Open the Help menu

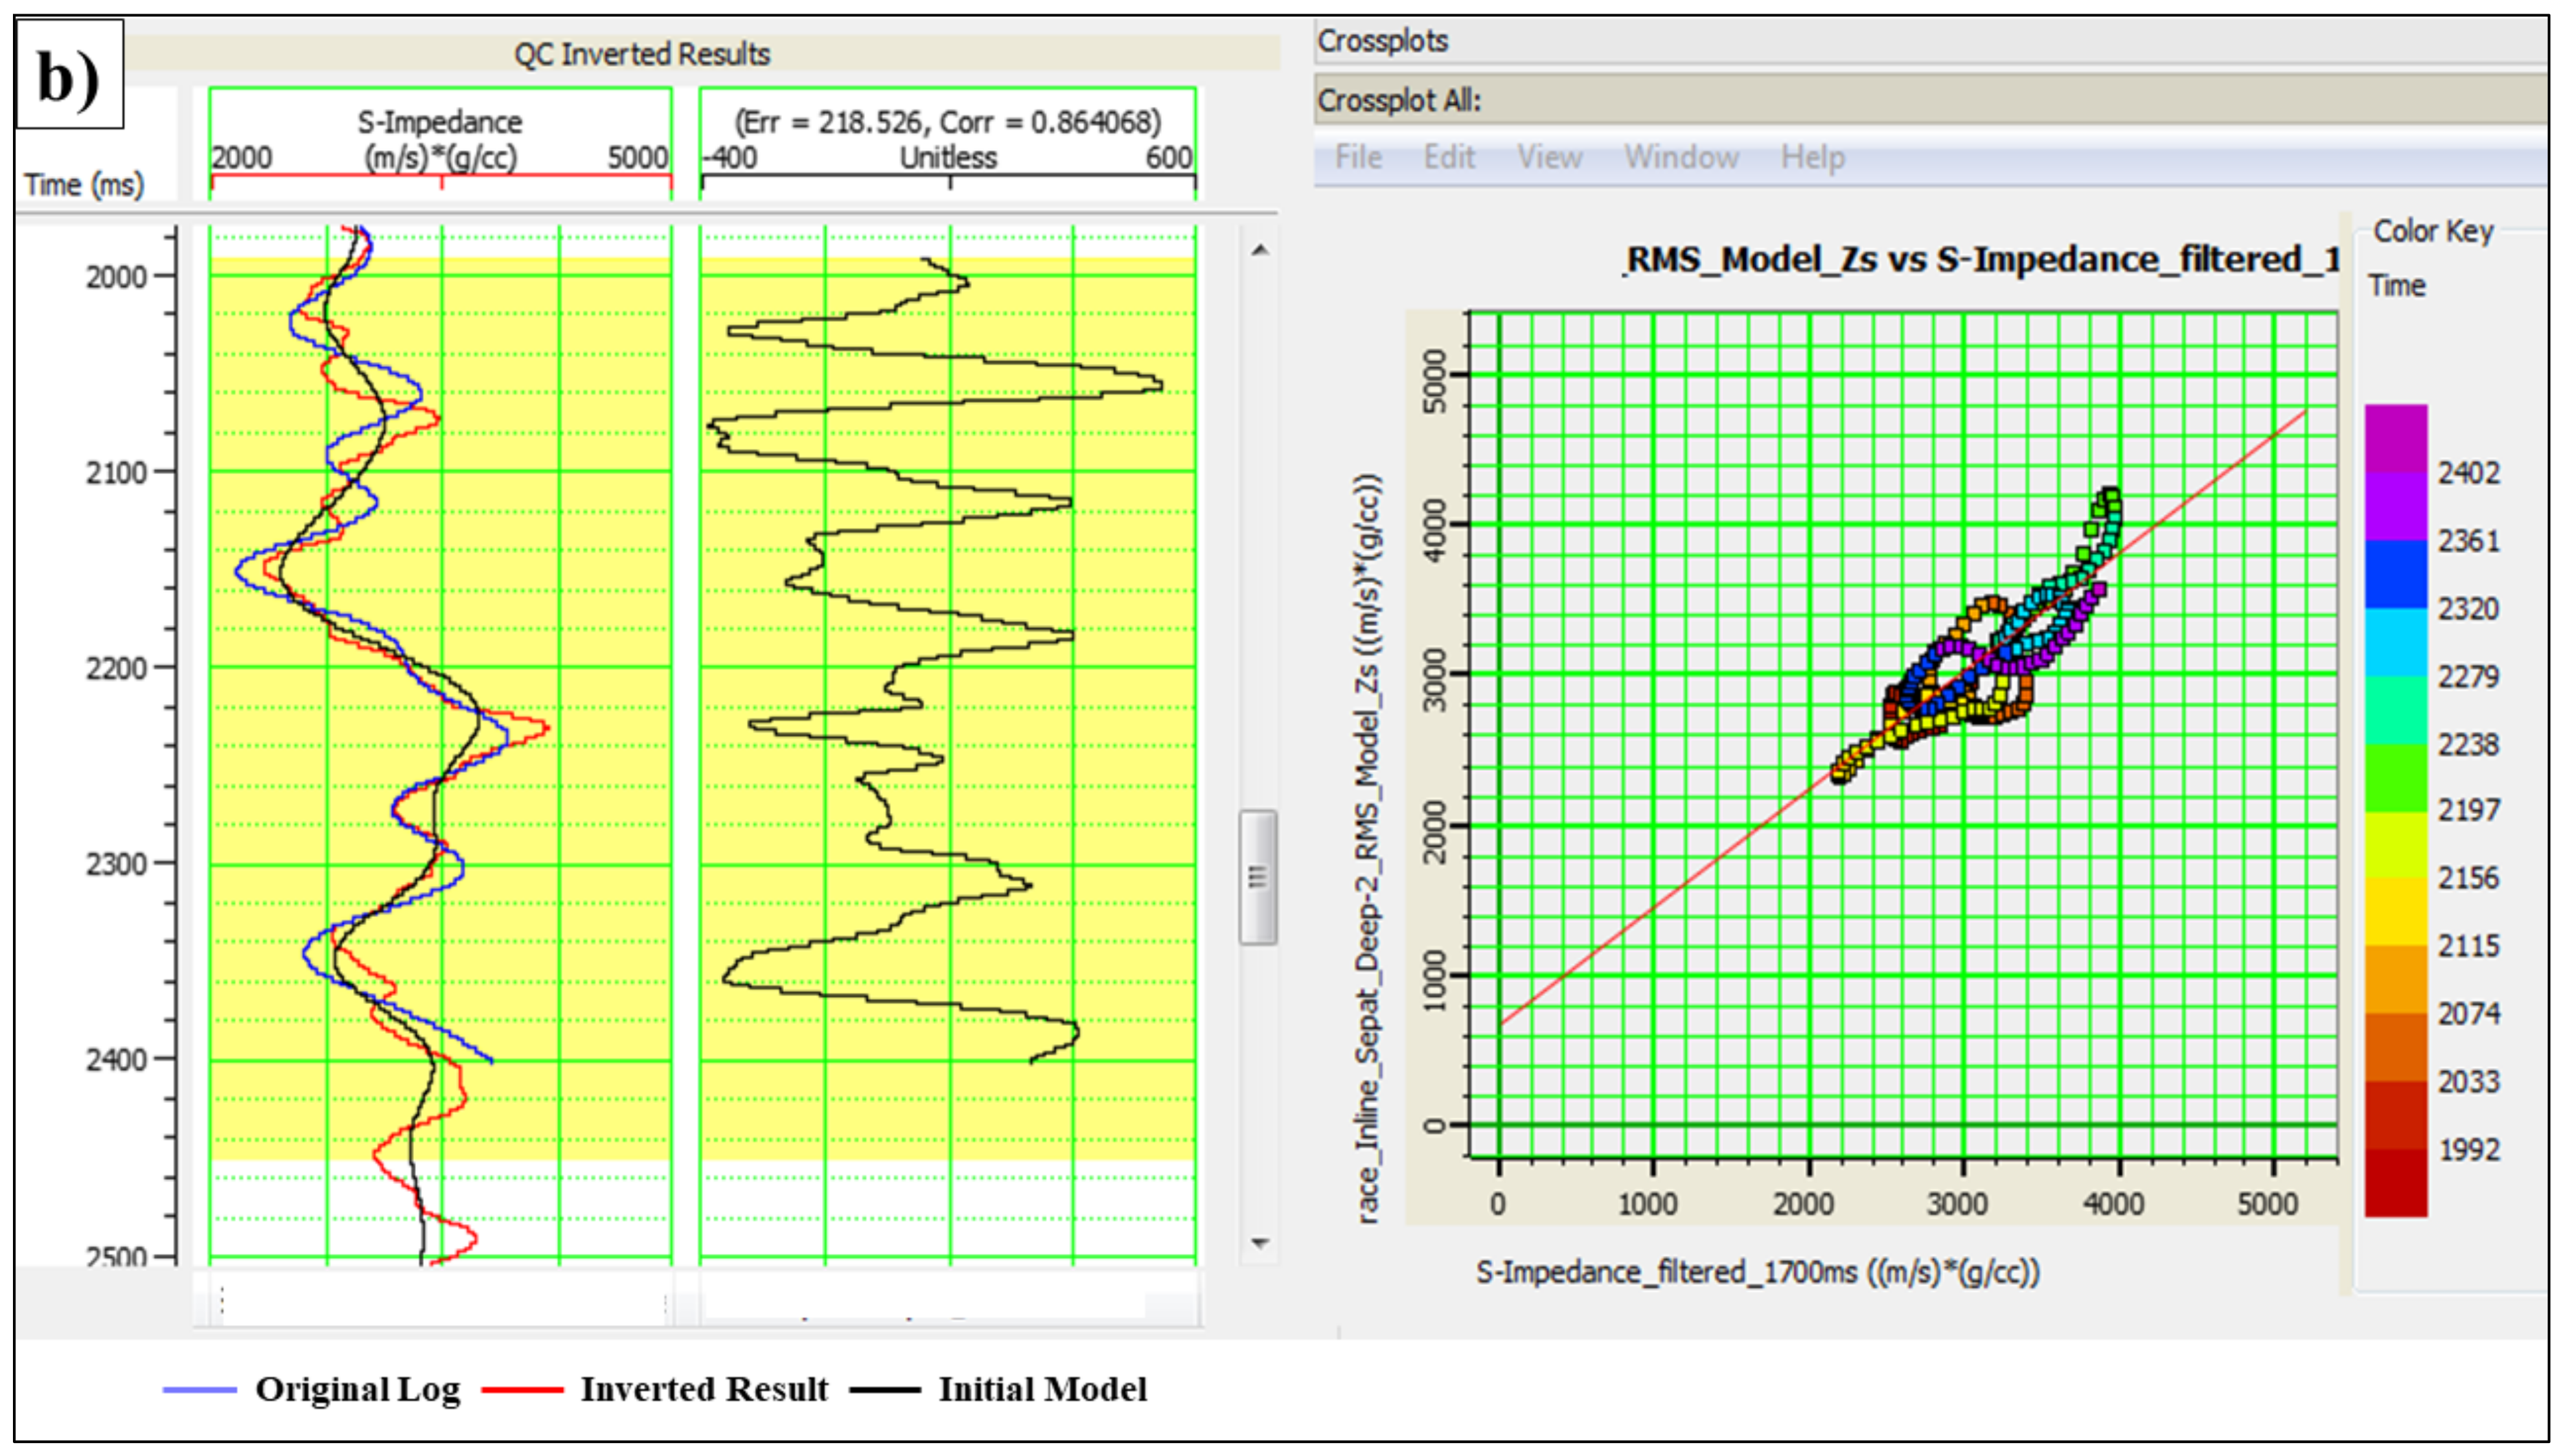point(1812,157)
